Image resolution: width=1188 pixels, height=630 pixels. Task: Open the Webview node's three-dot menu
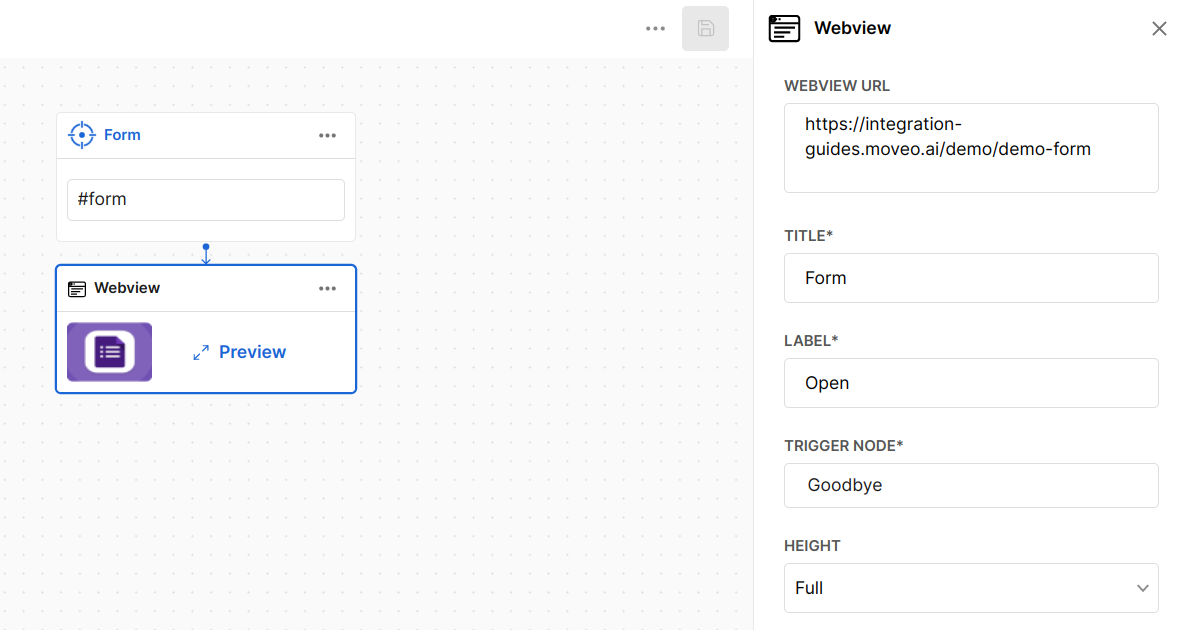[x=327, y=289]
